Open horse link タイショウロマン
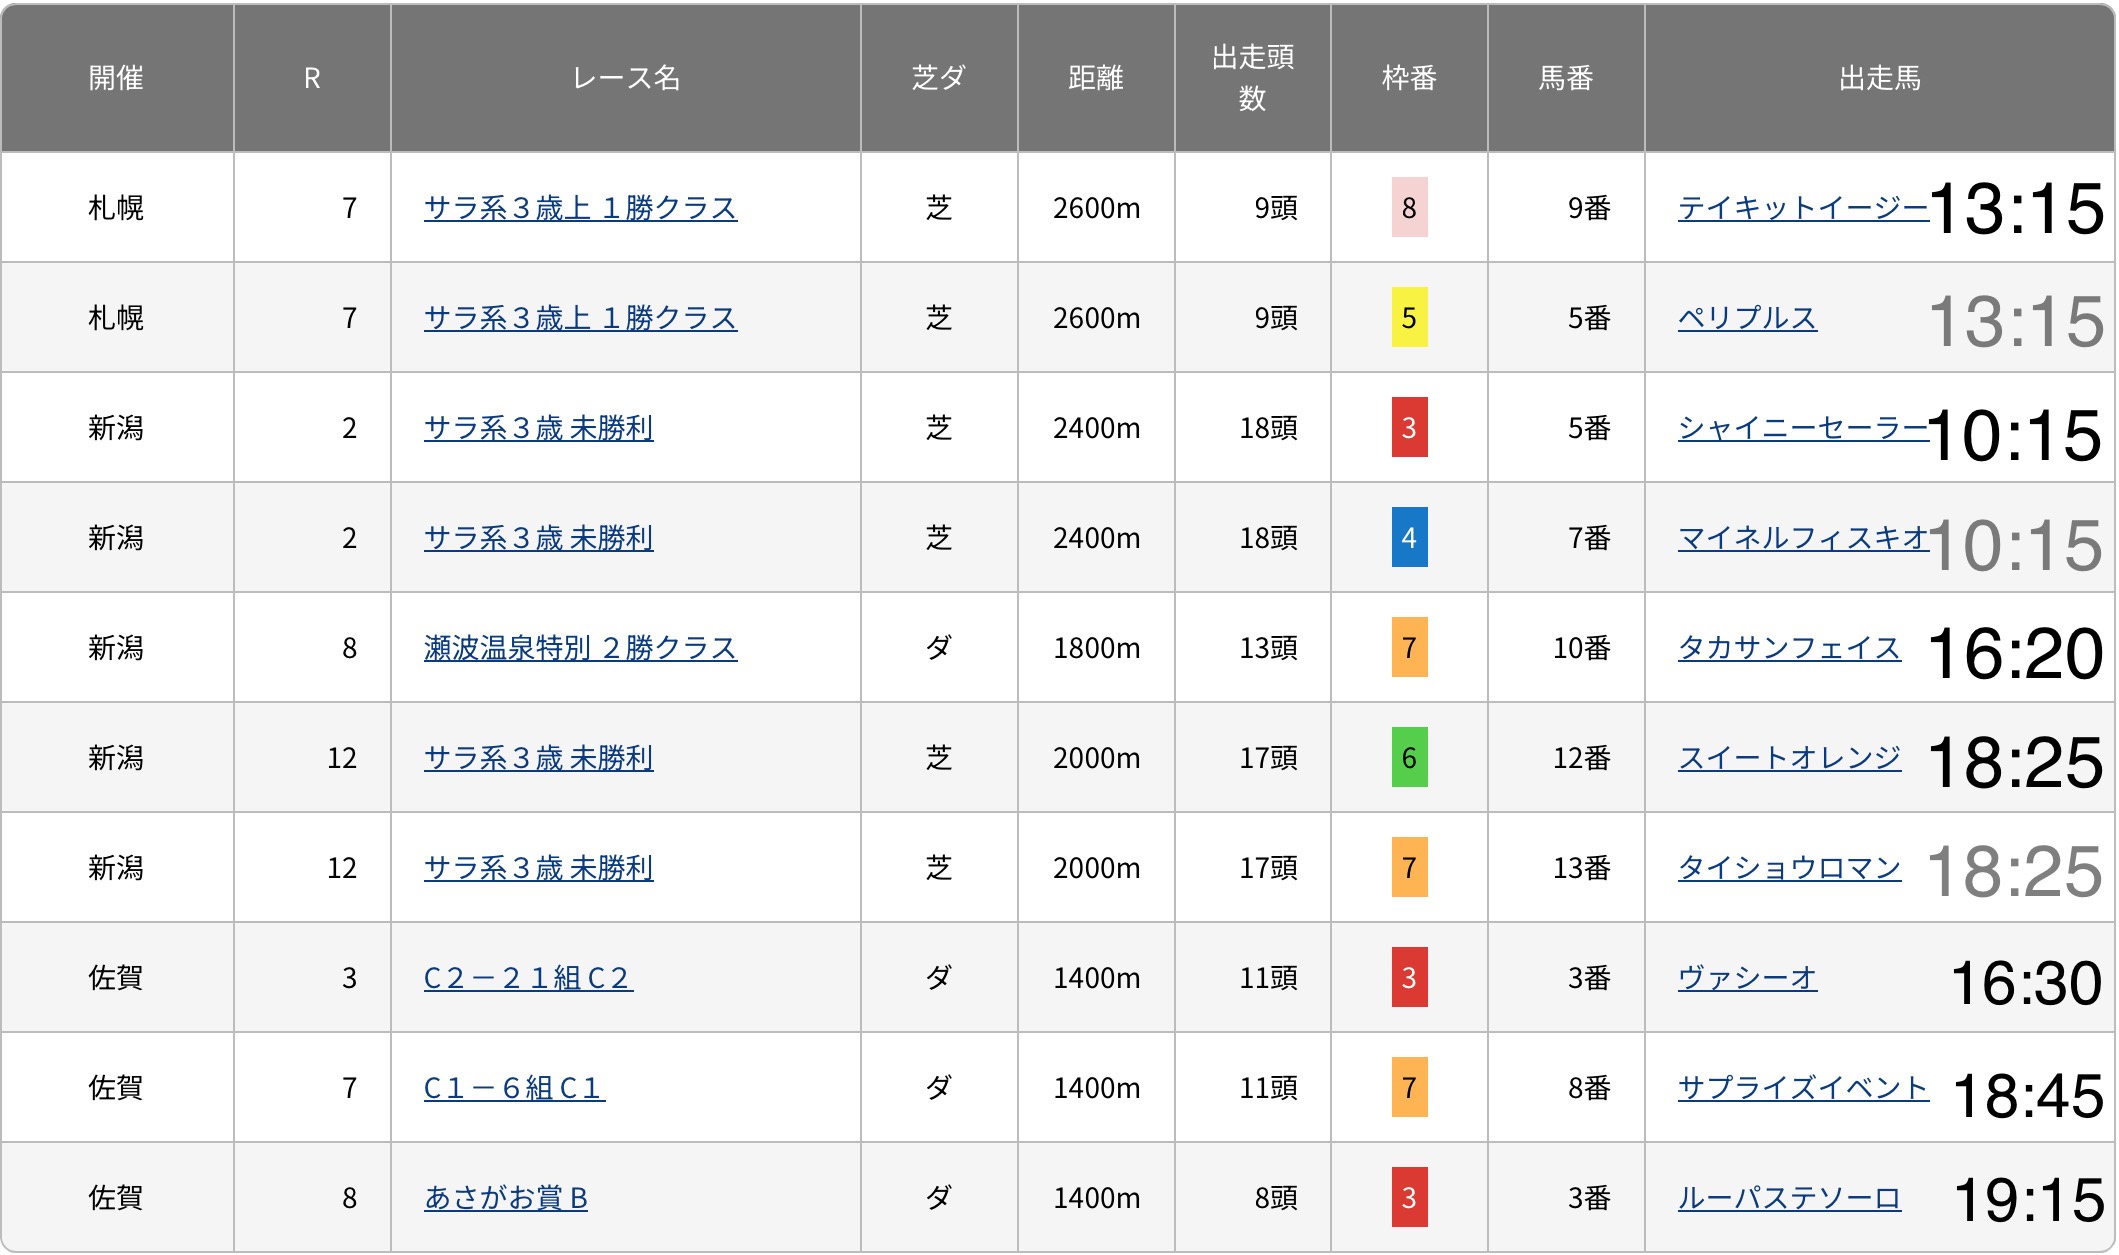The image size is (2119, 1255). pos(1788,868)
